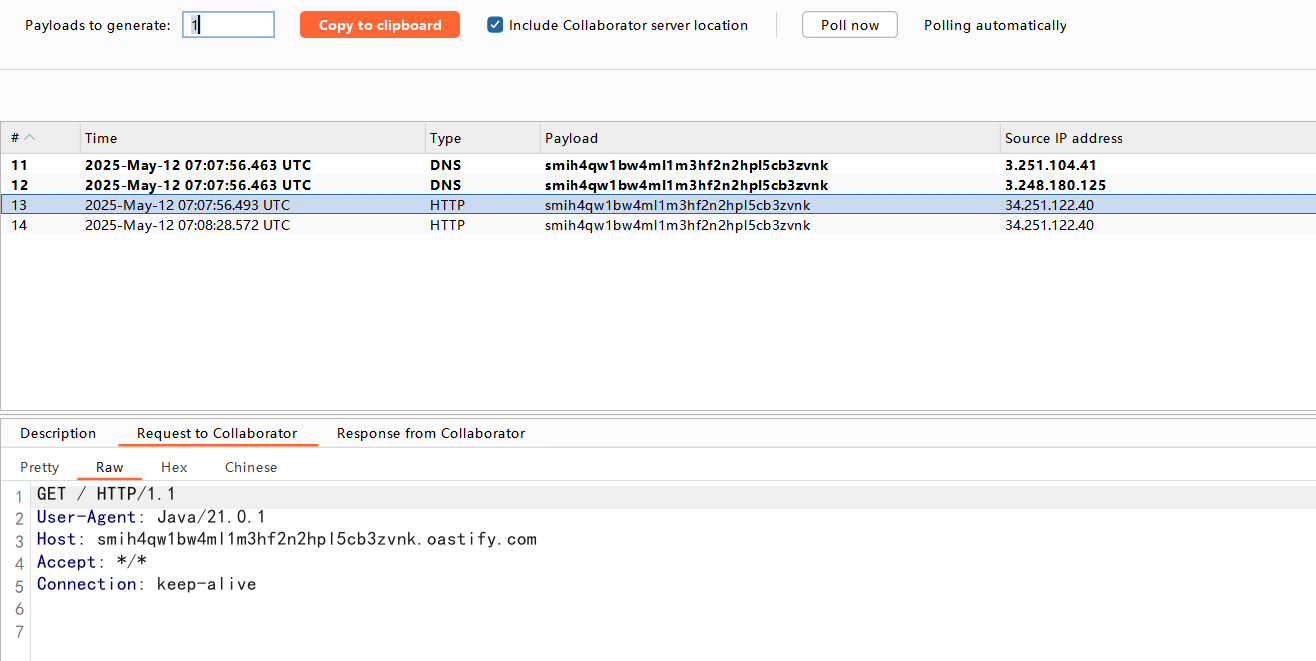Click the Payload column header
Screen dimensions: 1316x661
571,138
